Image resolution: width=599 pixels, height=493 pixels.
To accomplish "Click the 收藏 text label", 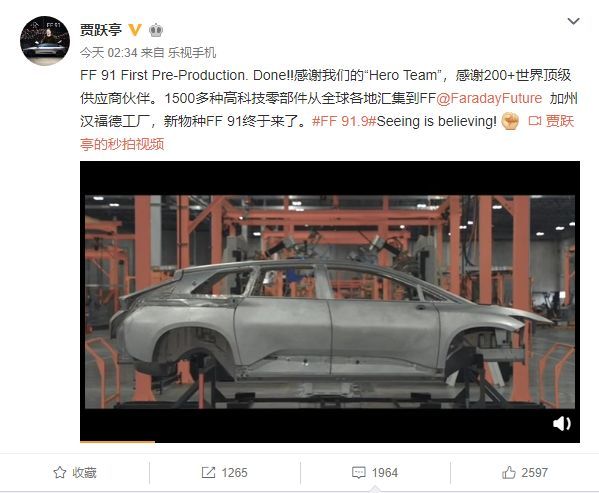I will tap(84, 472).
